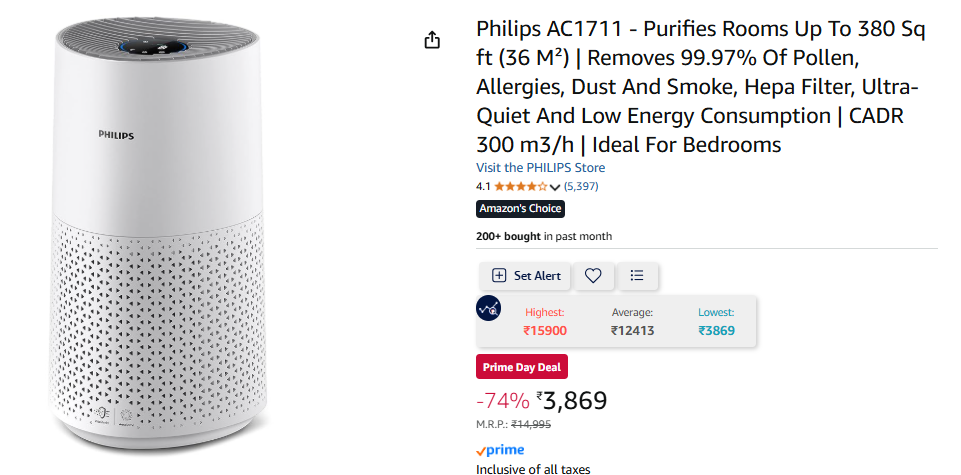
Task: Click the Average price ₹12413 value
Action: pyautogui.click(x=632, y=331)
